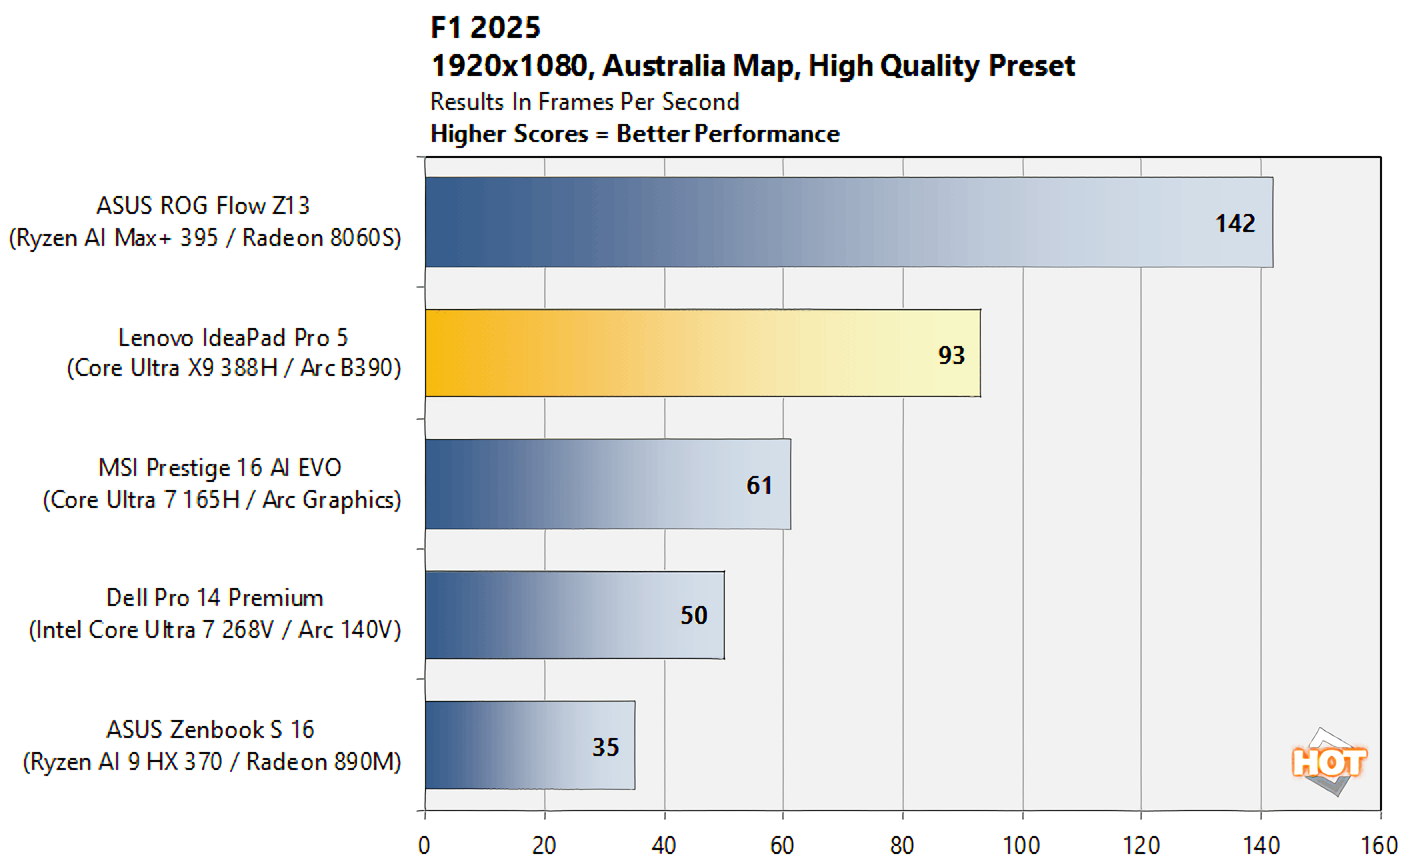1416x866 pixels.
Task: Click the 93 score value label
Action: [951, 354]
